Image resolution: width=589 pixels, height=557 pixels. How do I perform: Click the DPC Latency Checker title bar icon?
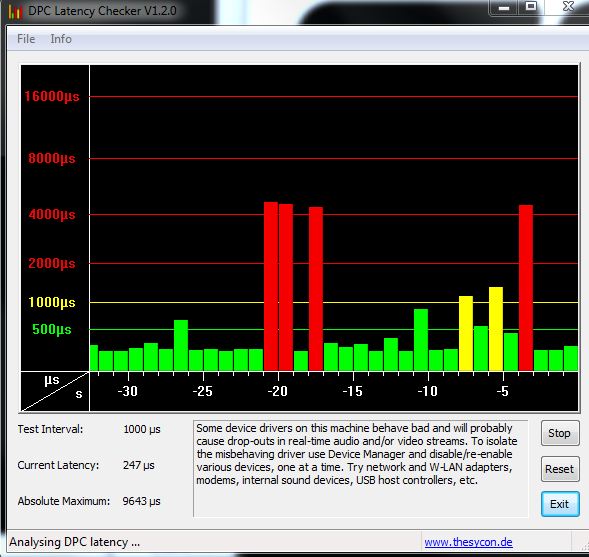15,11
